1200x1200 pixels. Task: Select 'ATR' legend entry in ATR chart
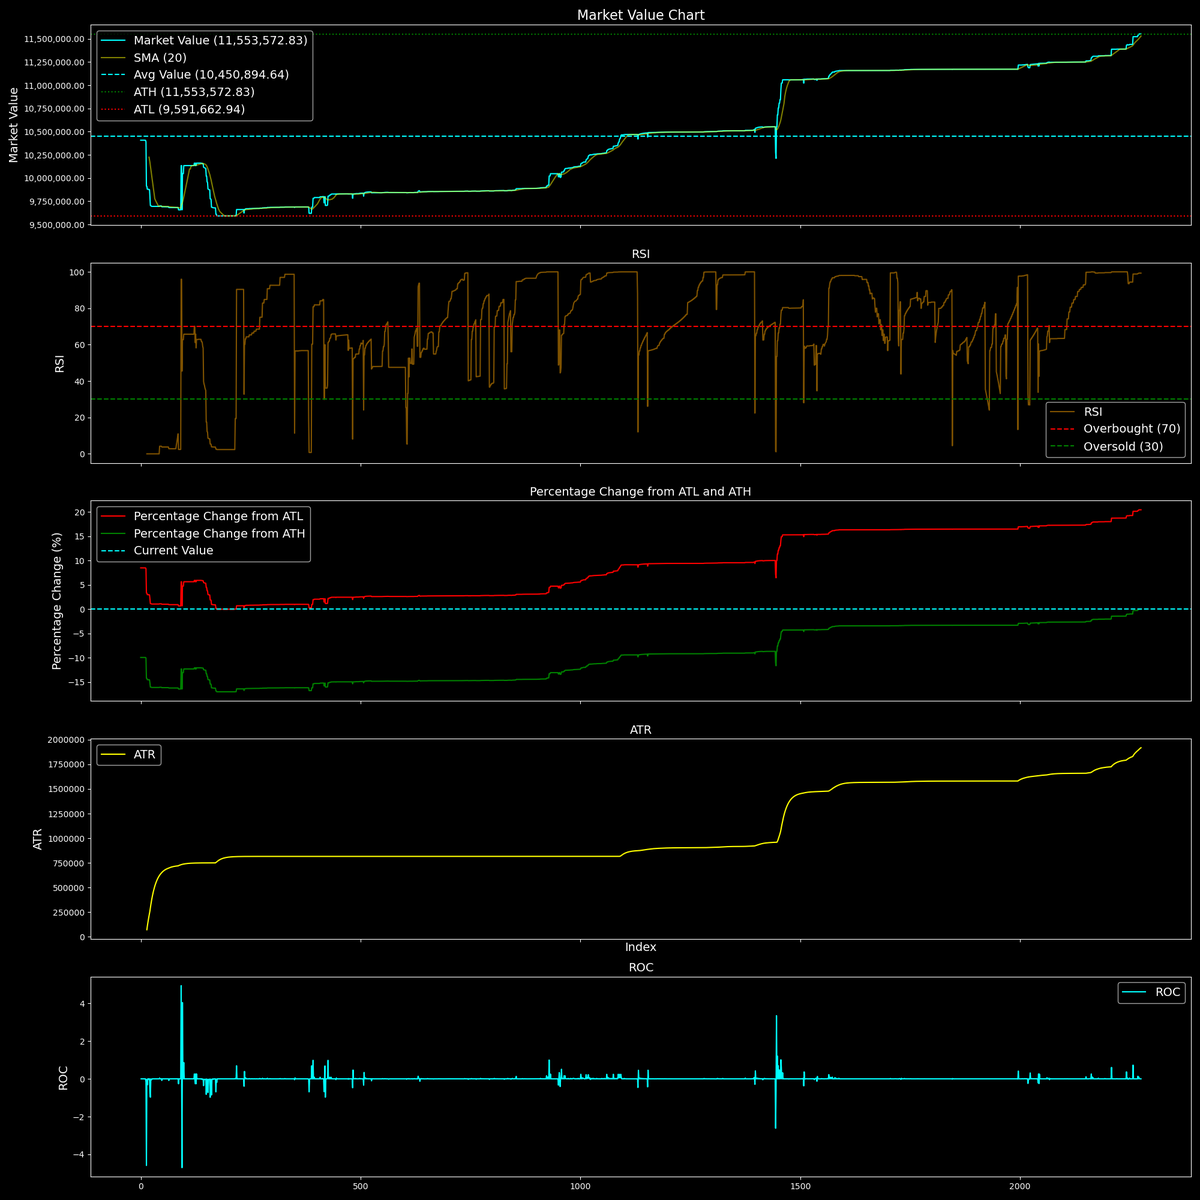[x=128, y=755]
